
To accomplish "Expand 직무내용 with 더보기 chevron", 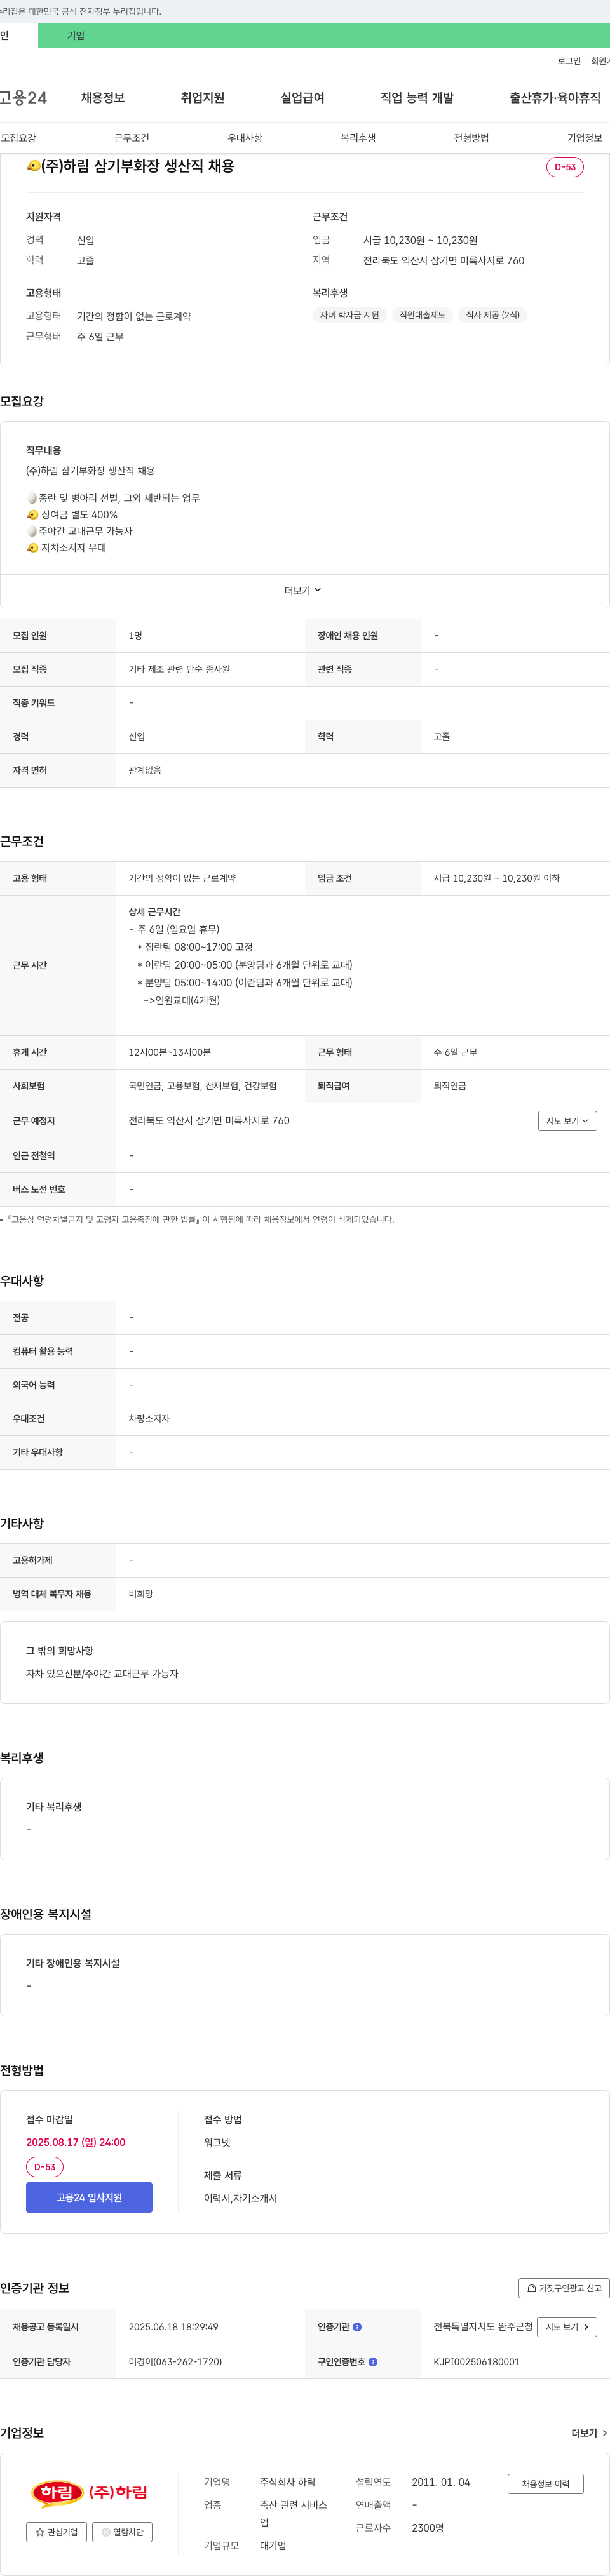I will (x=303, y=590).
